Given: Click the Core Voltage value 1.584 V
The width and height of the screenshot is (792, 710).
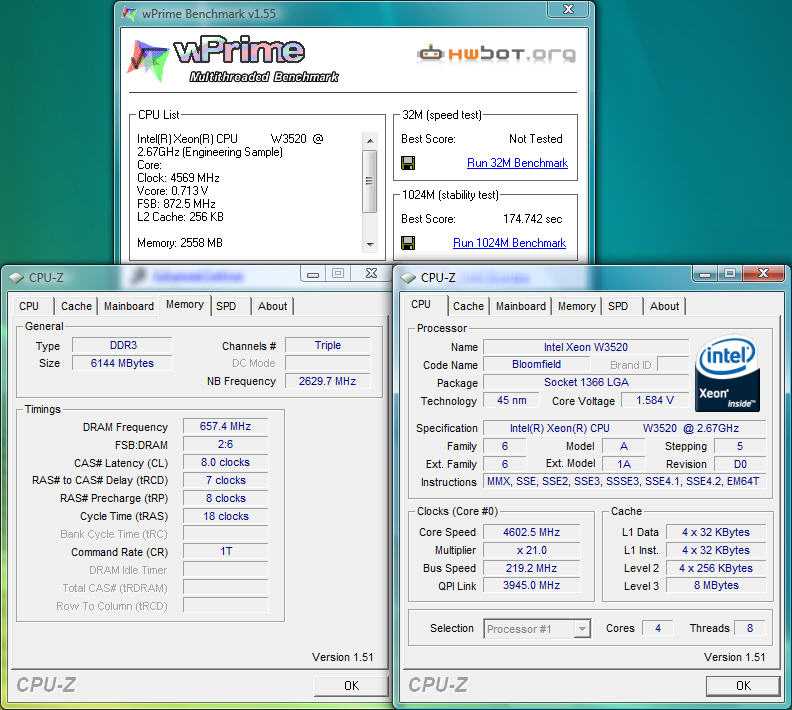Looking at the screenshot, I should point(655,400).
